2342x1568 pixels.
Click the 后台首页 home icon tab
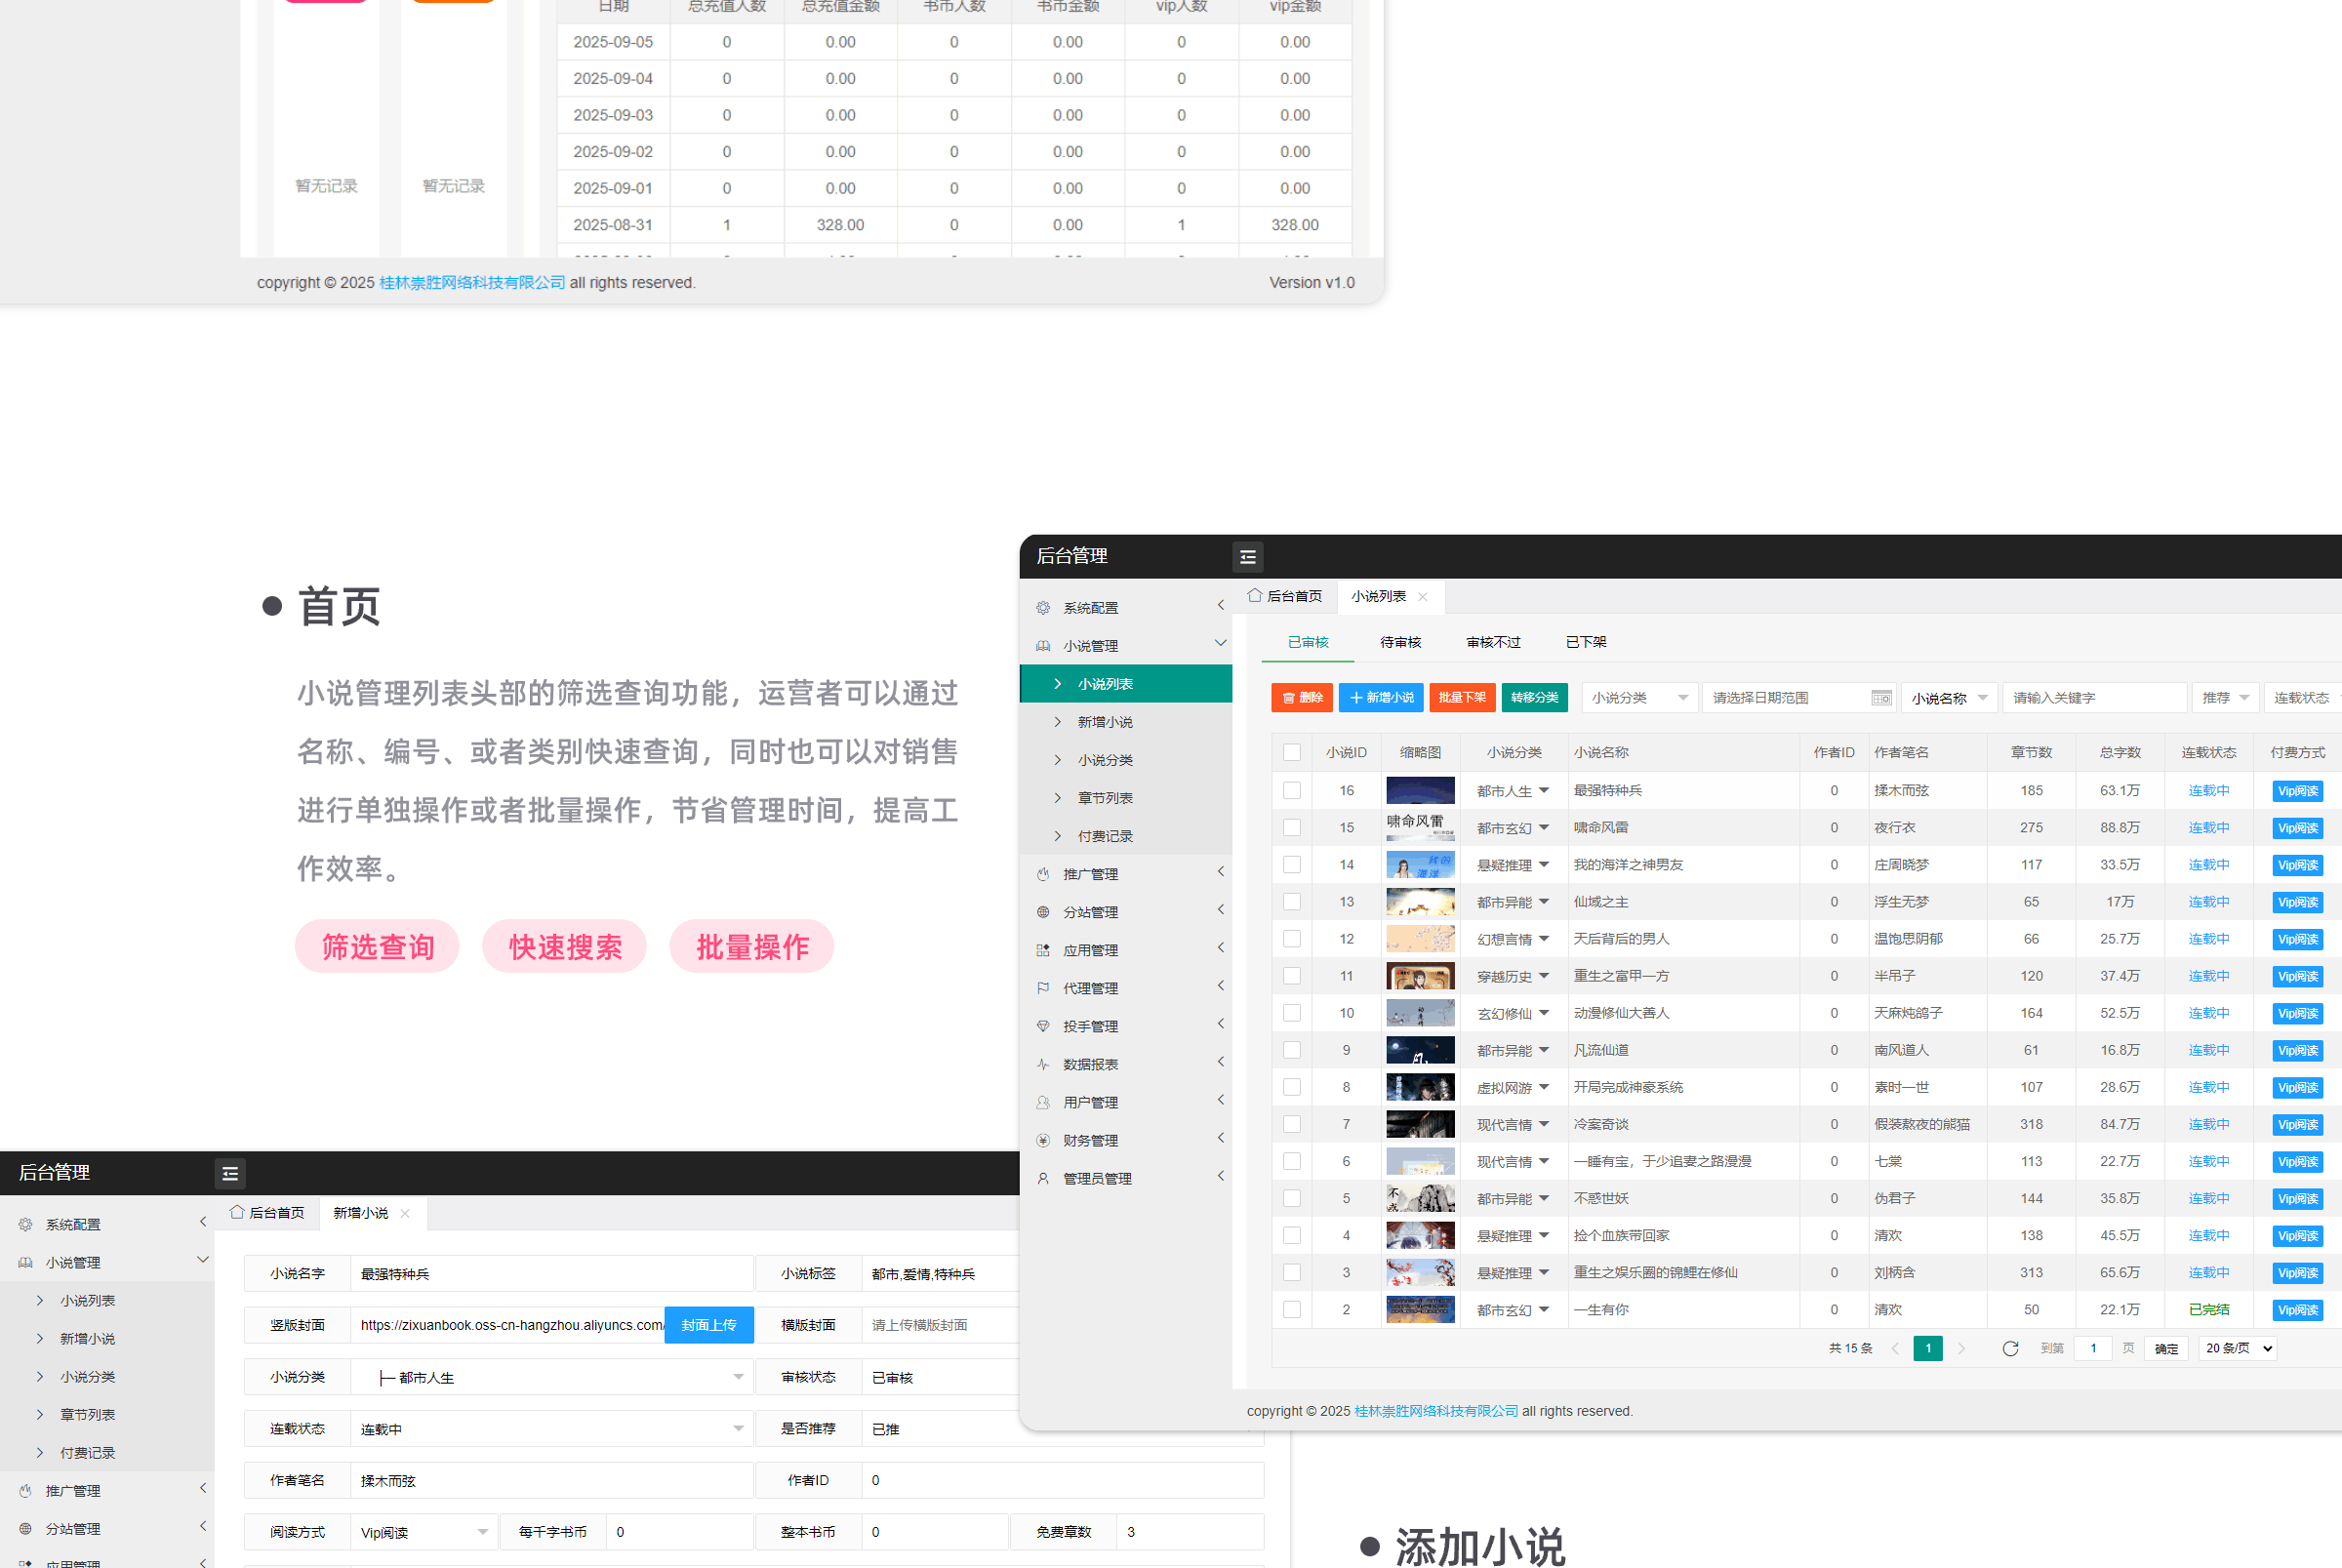(1285, 596)
